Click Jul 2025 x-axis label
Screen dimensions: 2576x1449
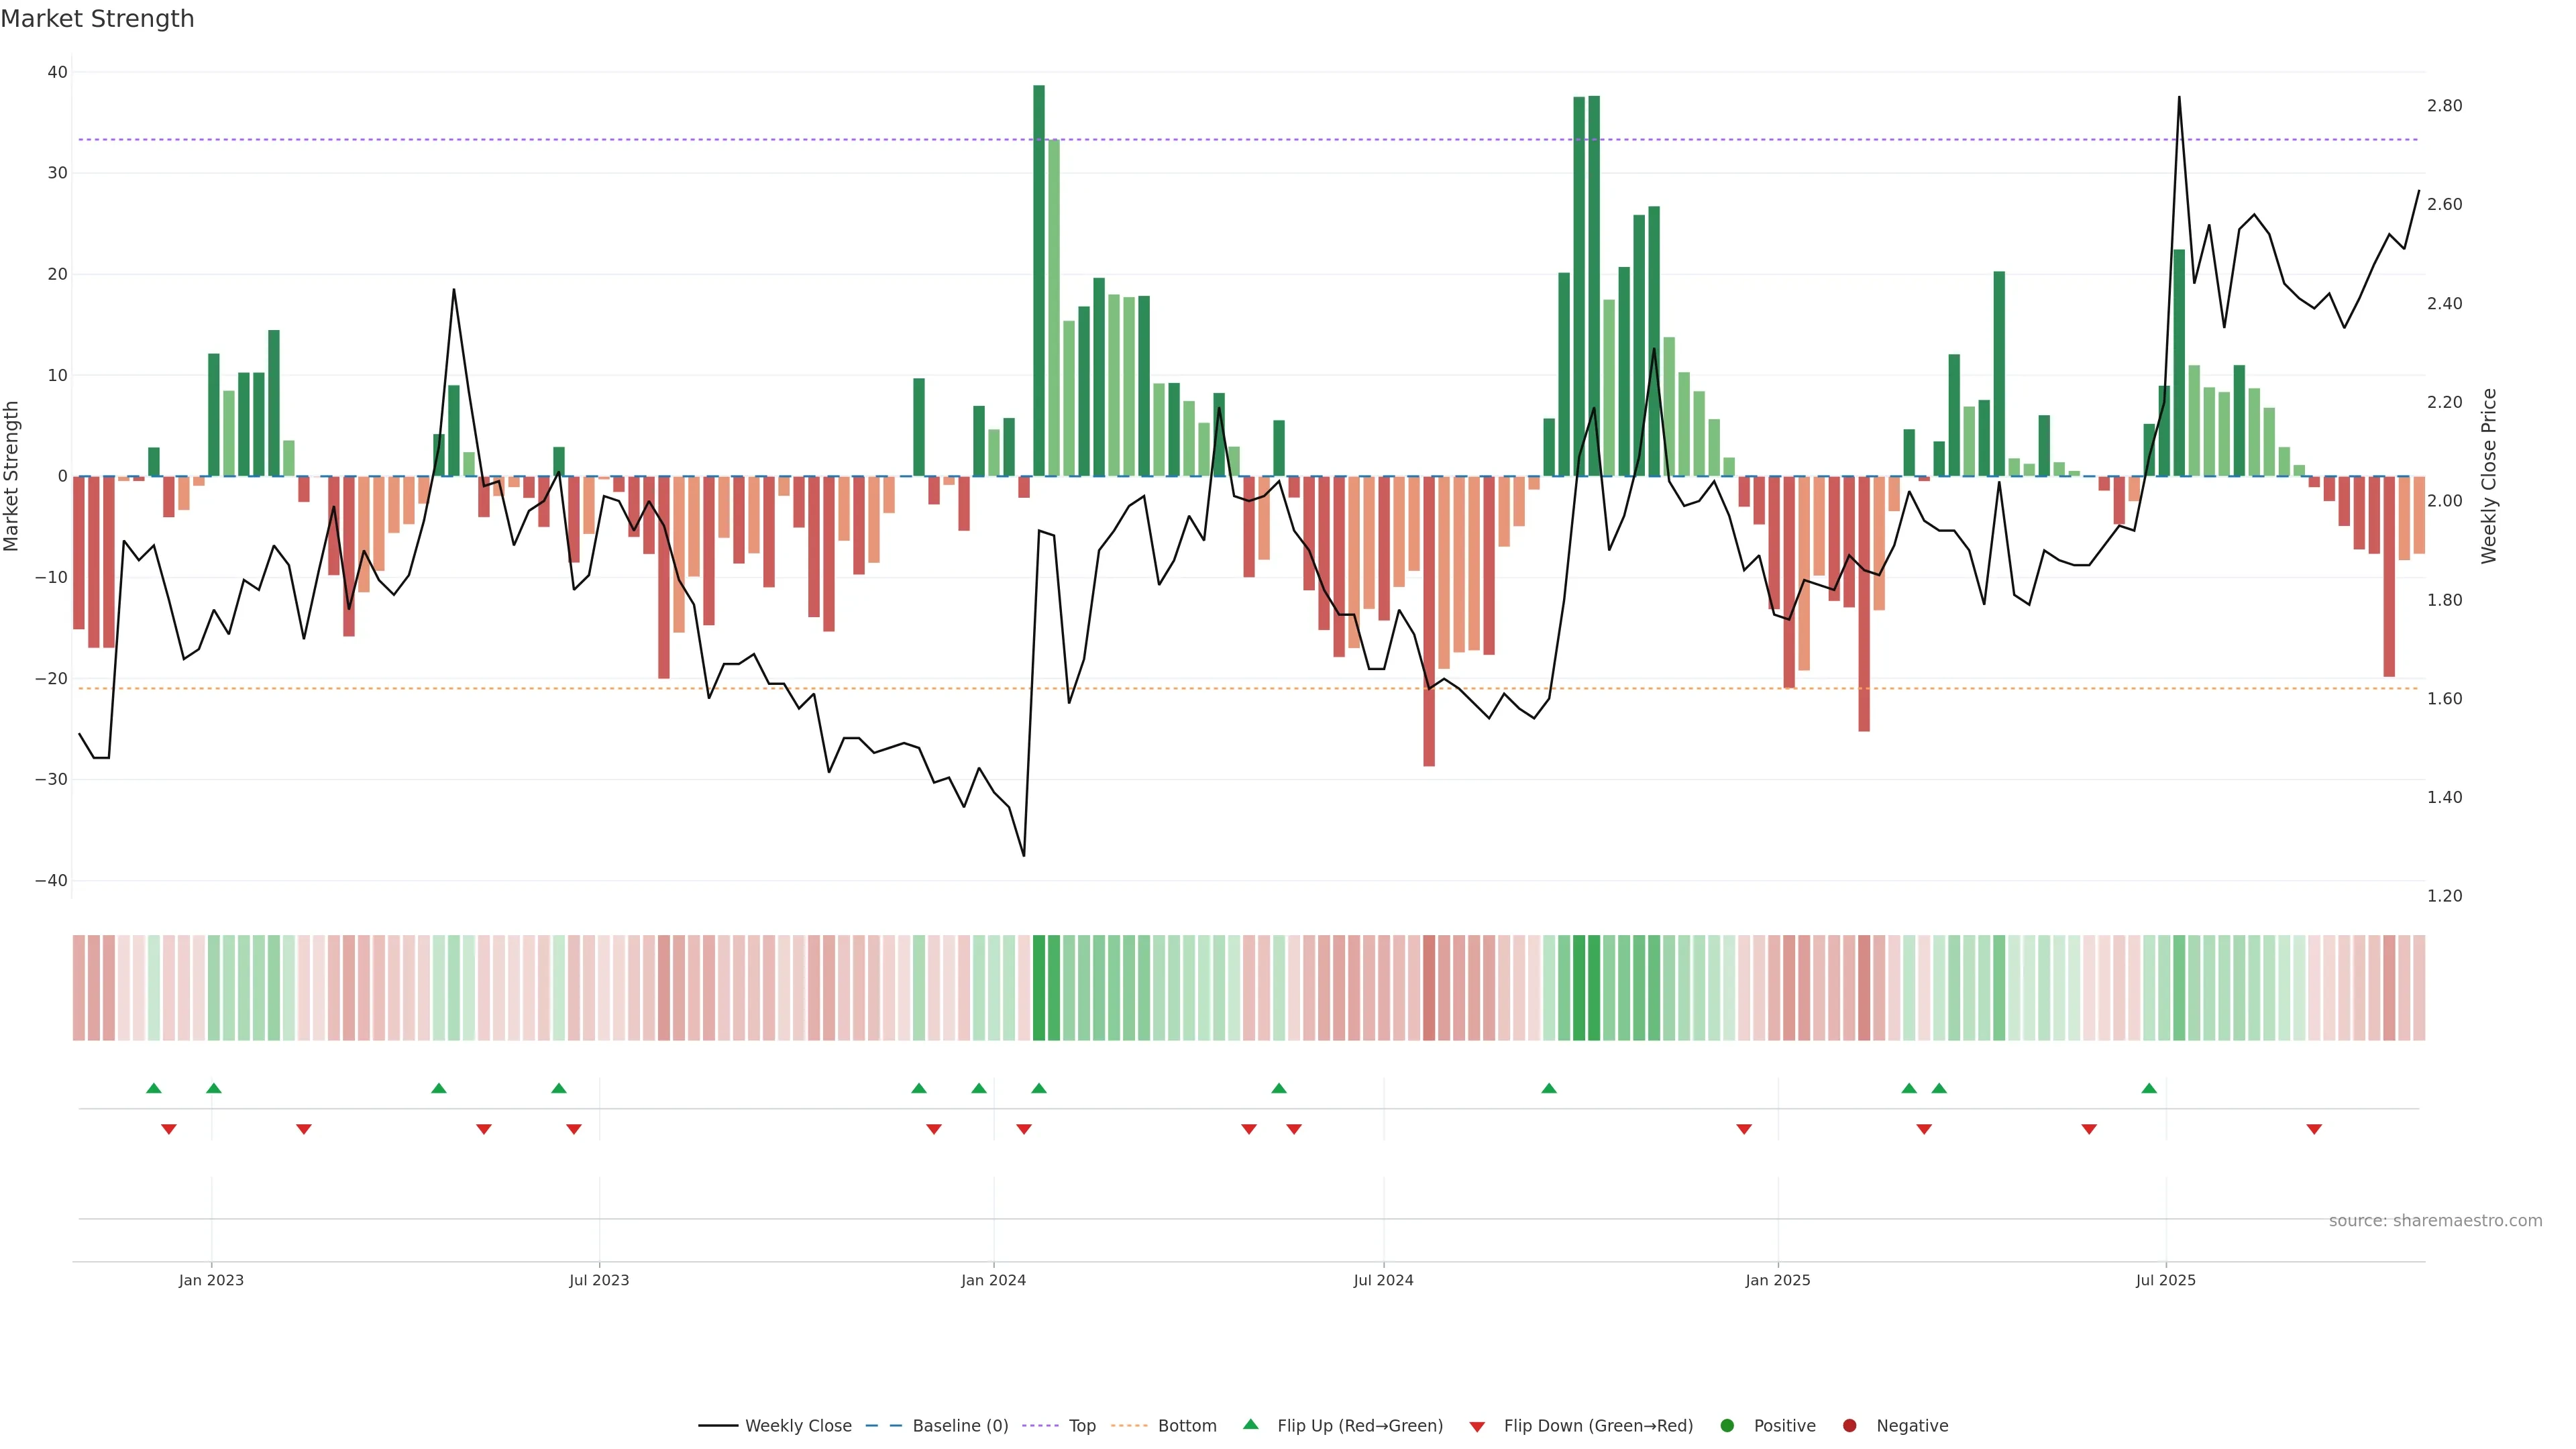(2165, 1280)
